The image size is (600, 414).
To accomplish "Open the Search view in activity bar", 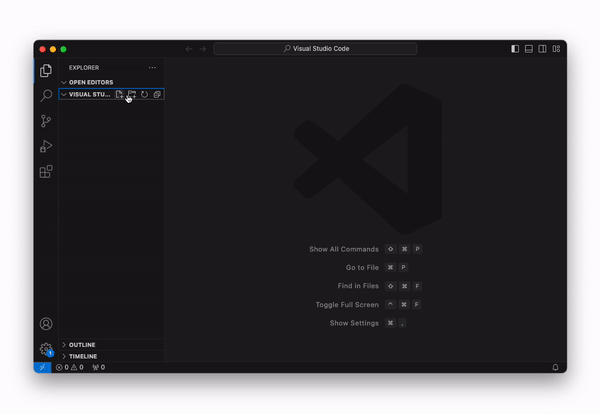I will click(46, 96).
